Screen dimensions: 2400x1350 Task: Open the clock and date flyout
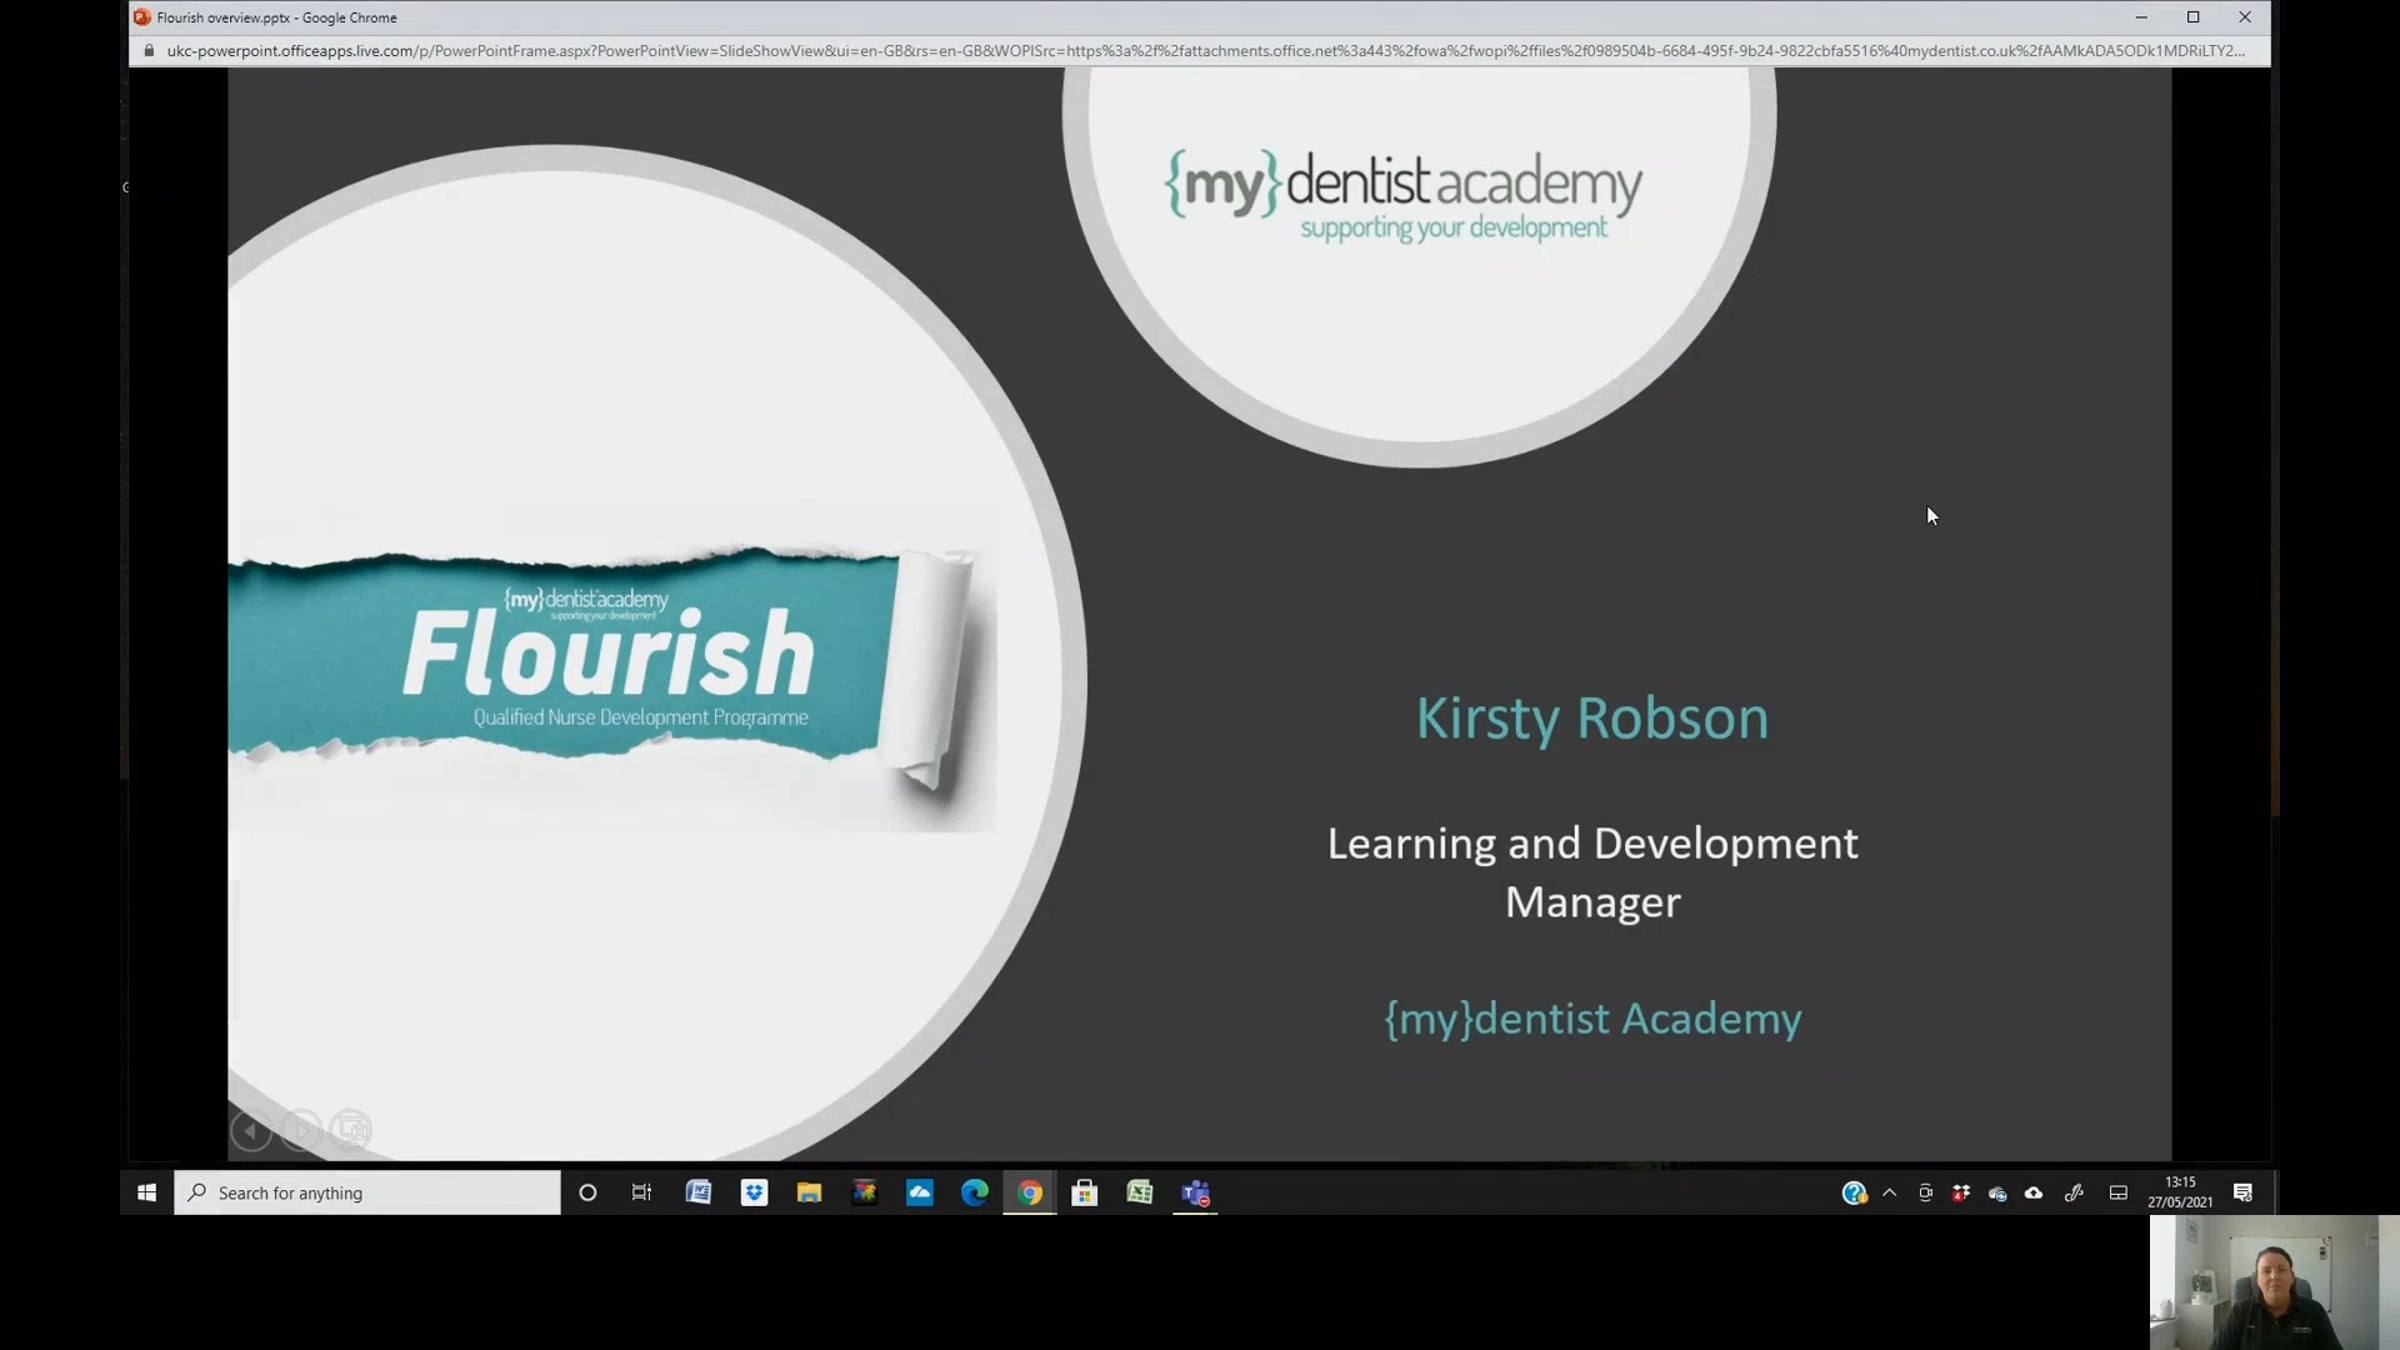tap(2180, 1192)
